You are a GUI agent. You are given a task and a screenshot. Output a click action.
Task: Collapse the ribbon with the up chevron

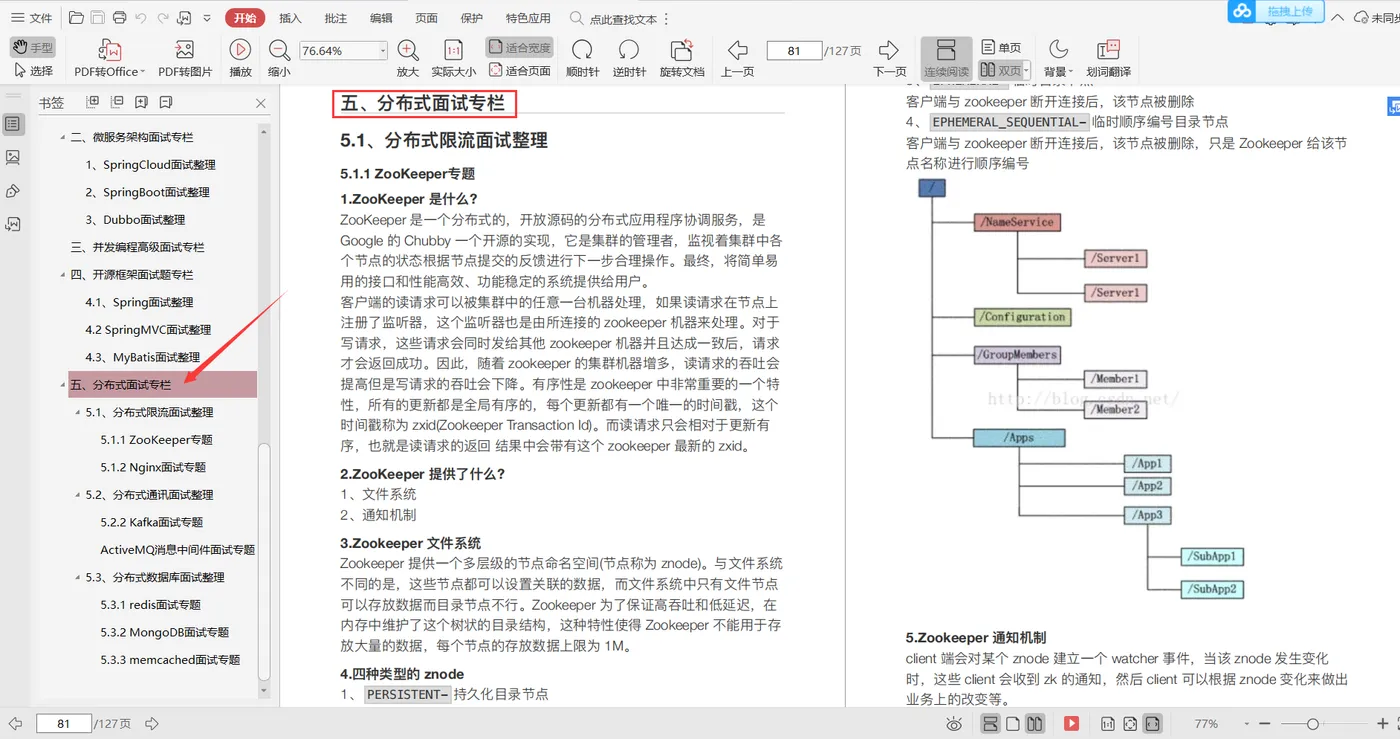click(1338, 18)
